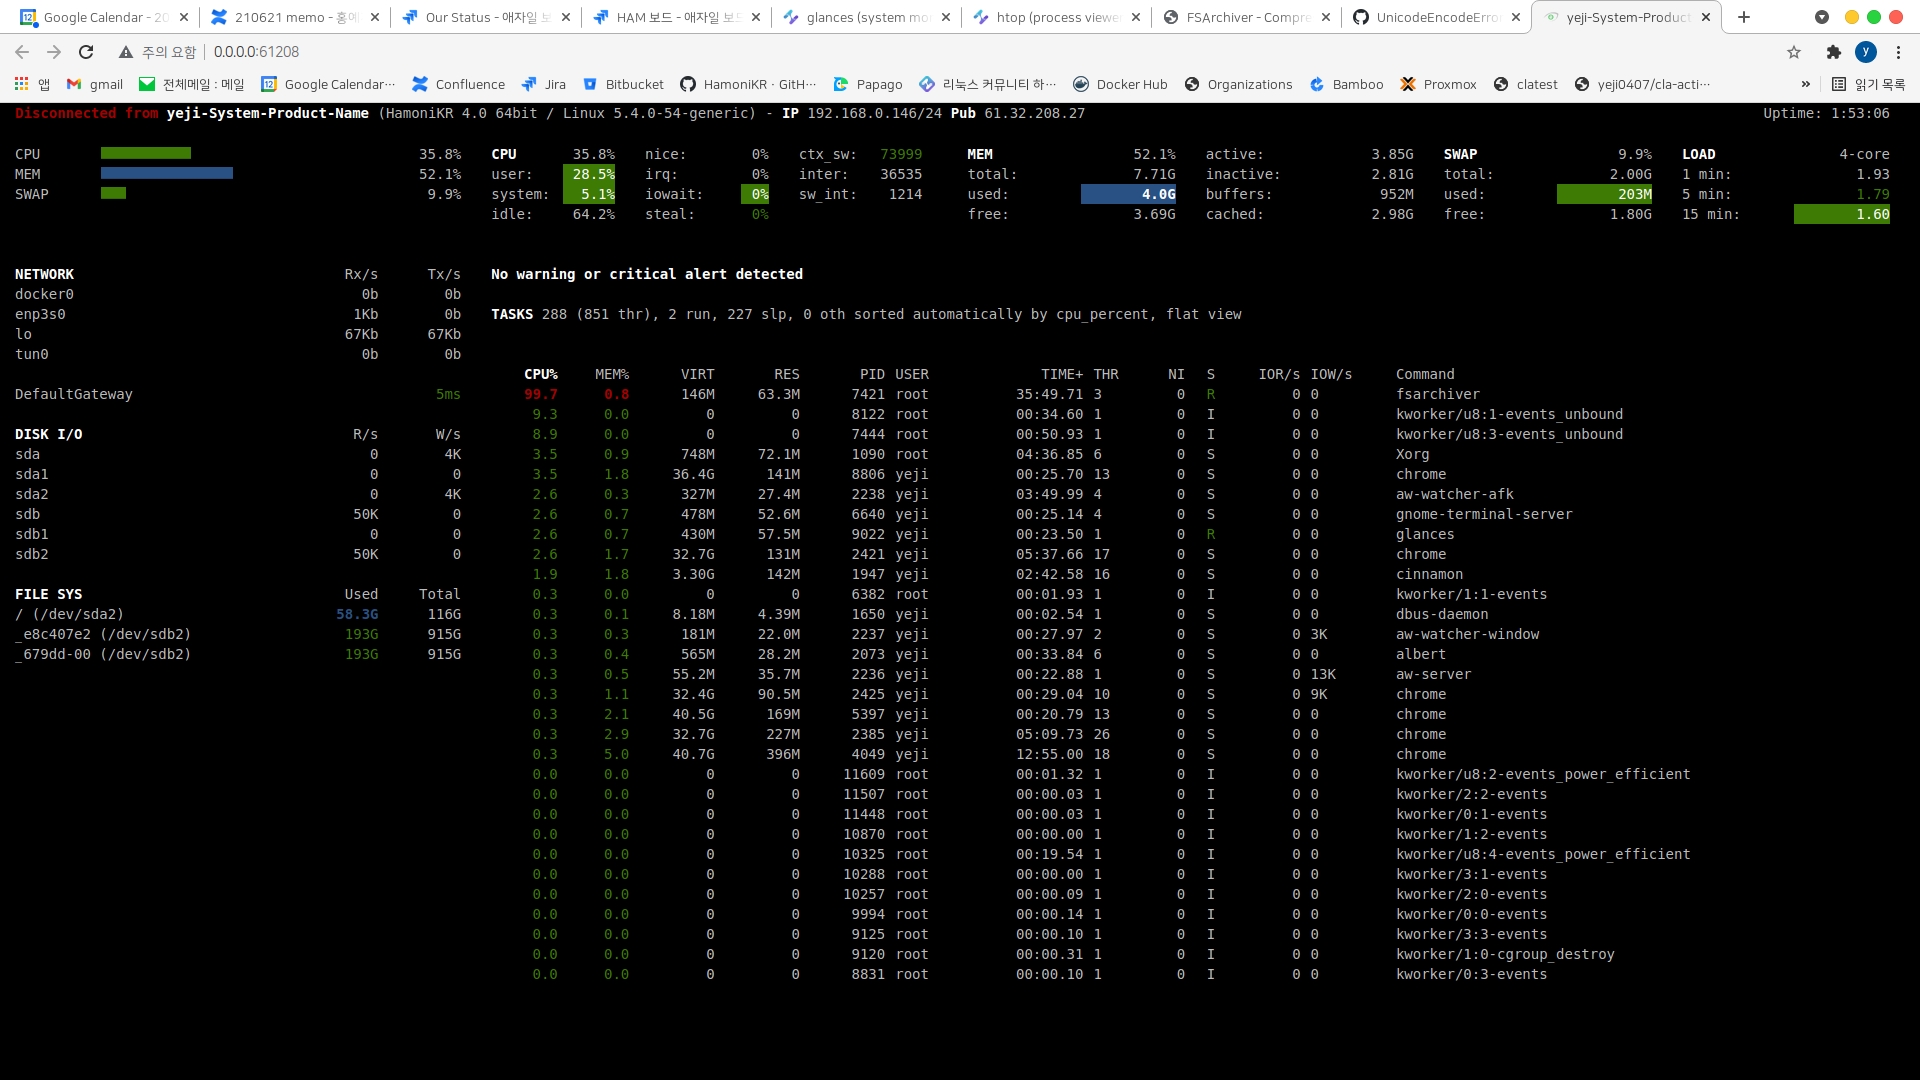Viewport: 1920px width, 1080px height.
Task: Click the browser reload icon
Action: (86, 52)
